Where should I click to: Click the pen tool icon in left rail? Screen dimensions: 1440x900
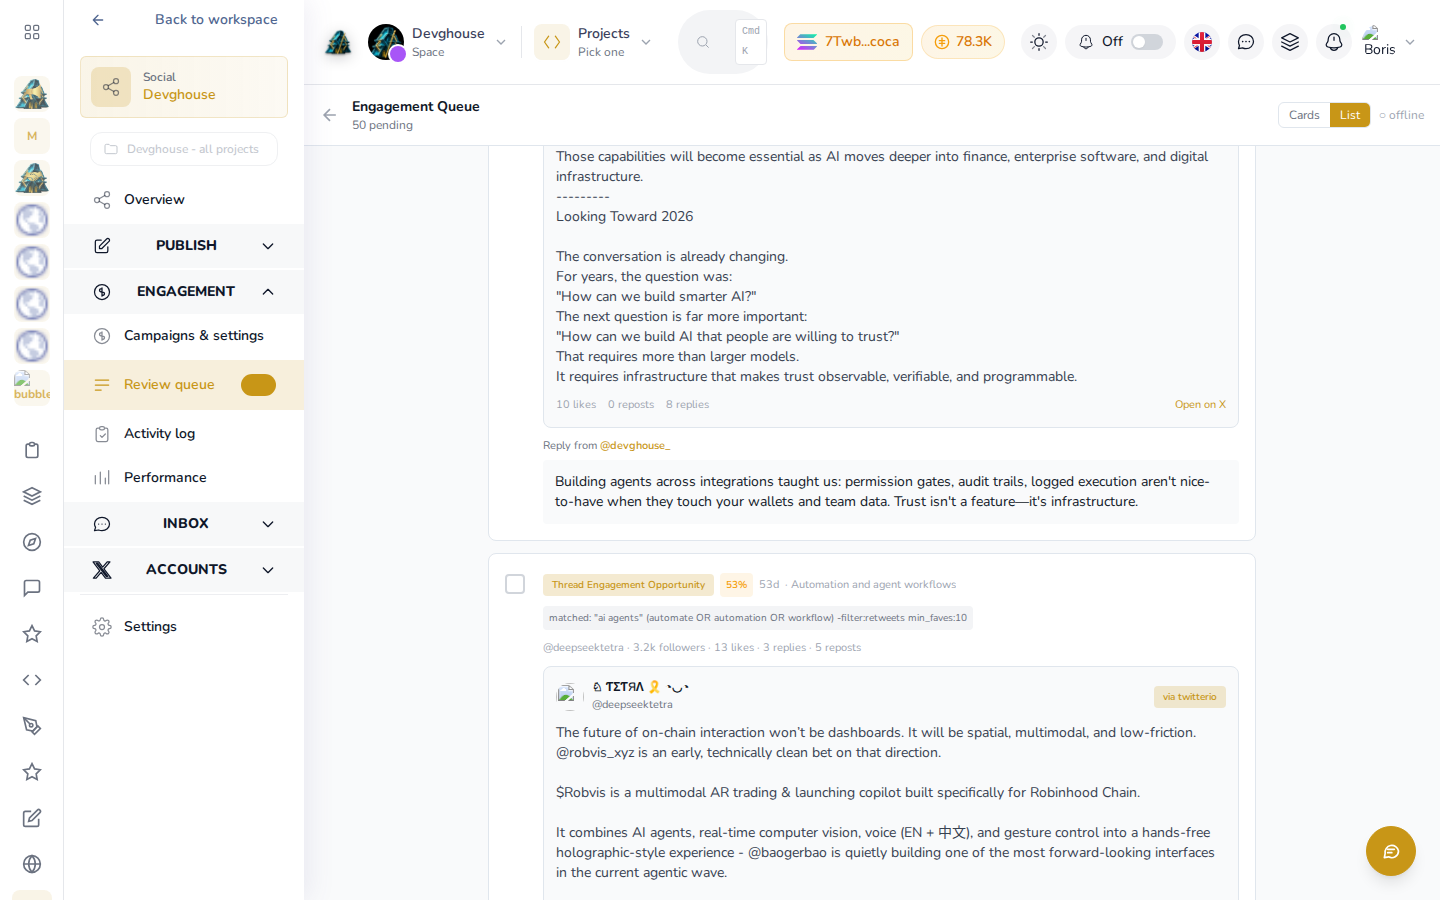(x=32, y=726)
